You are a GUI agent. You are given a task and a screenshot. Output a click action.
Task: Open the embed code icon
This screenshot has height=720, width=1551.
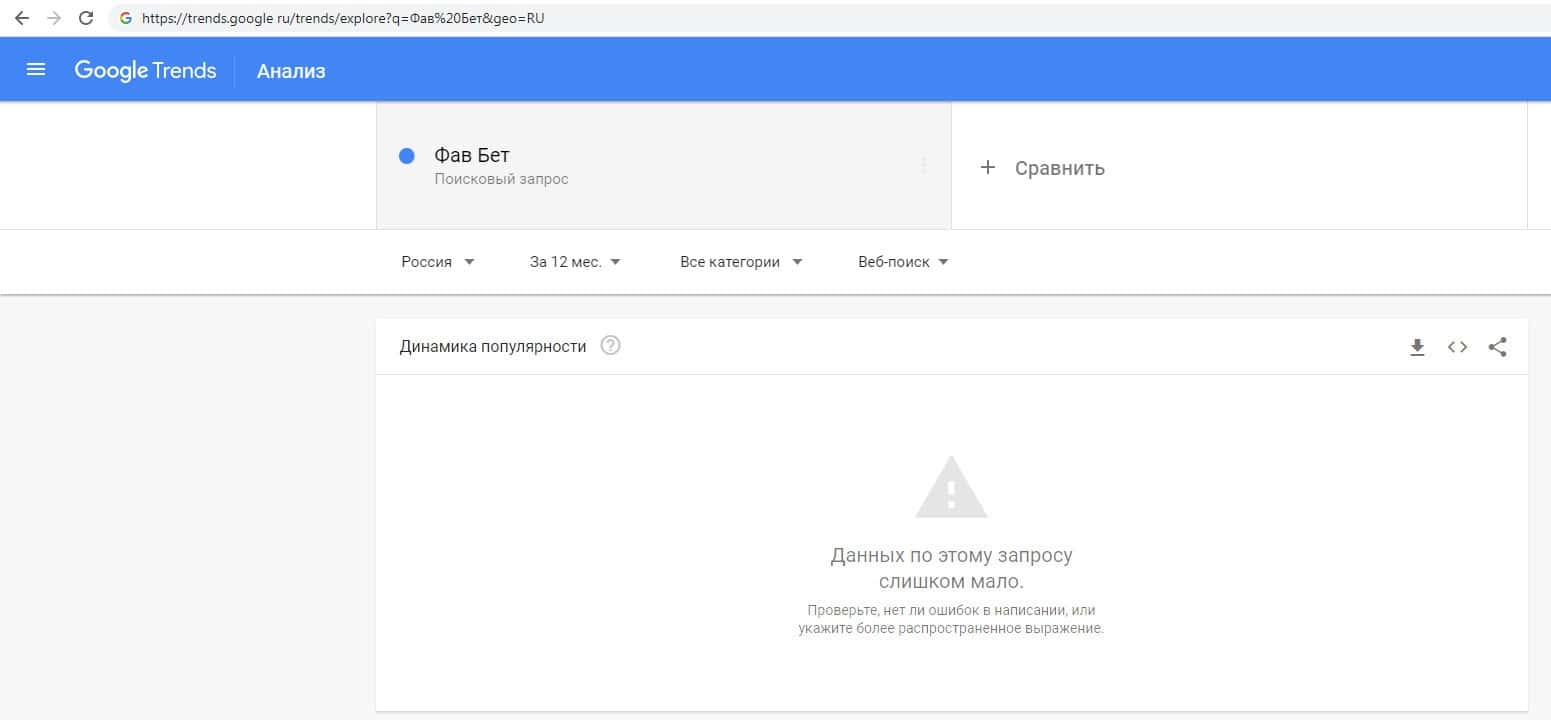click(x=1457, y=347)
